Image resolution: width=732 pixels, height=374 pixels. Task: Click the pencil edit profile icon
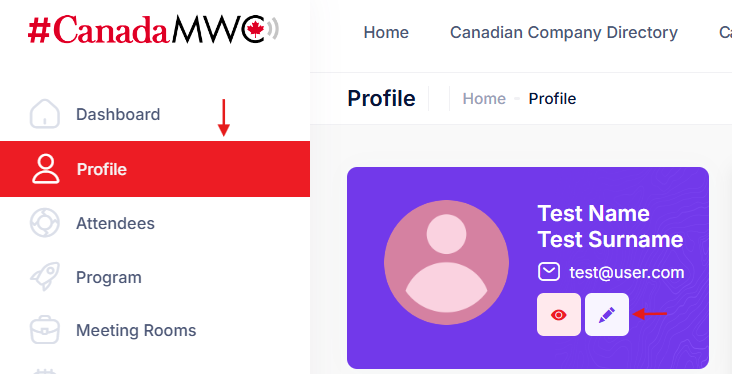click(607, 315)
